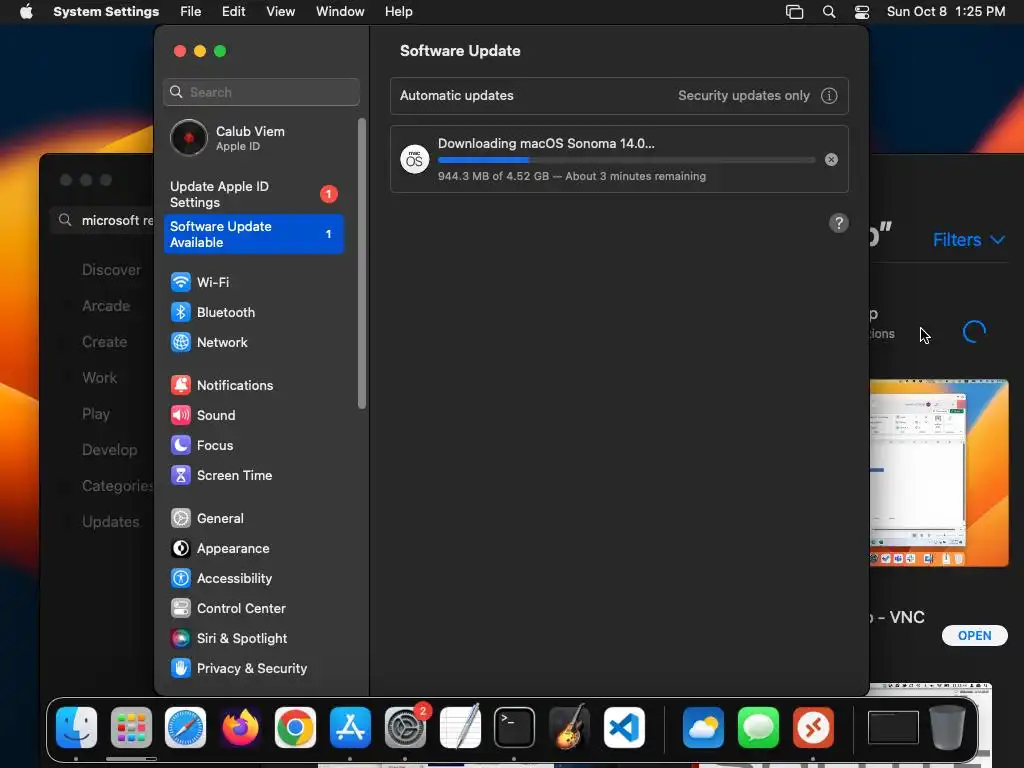The height and width of the screenshot is (768, 1024).
Task: Cancel the macOS Sonoma download
Action: [831, 159]
